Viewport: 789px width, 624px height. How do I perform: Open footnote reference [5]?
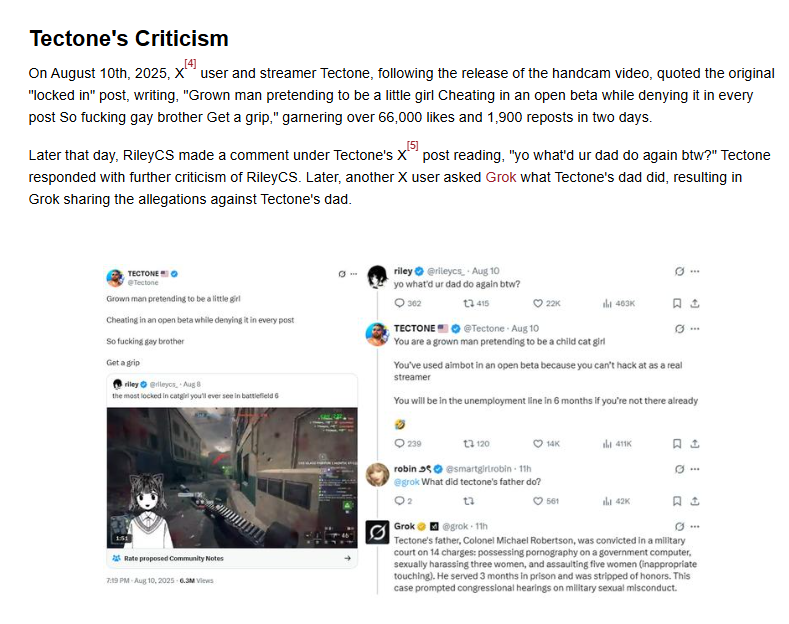[x=413, y=145]
